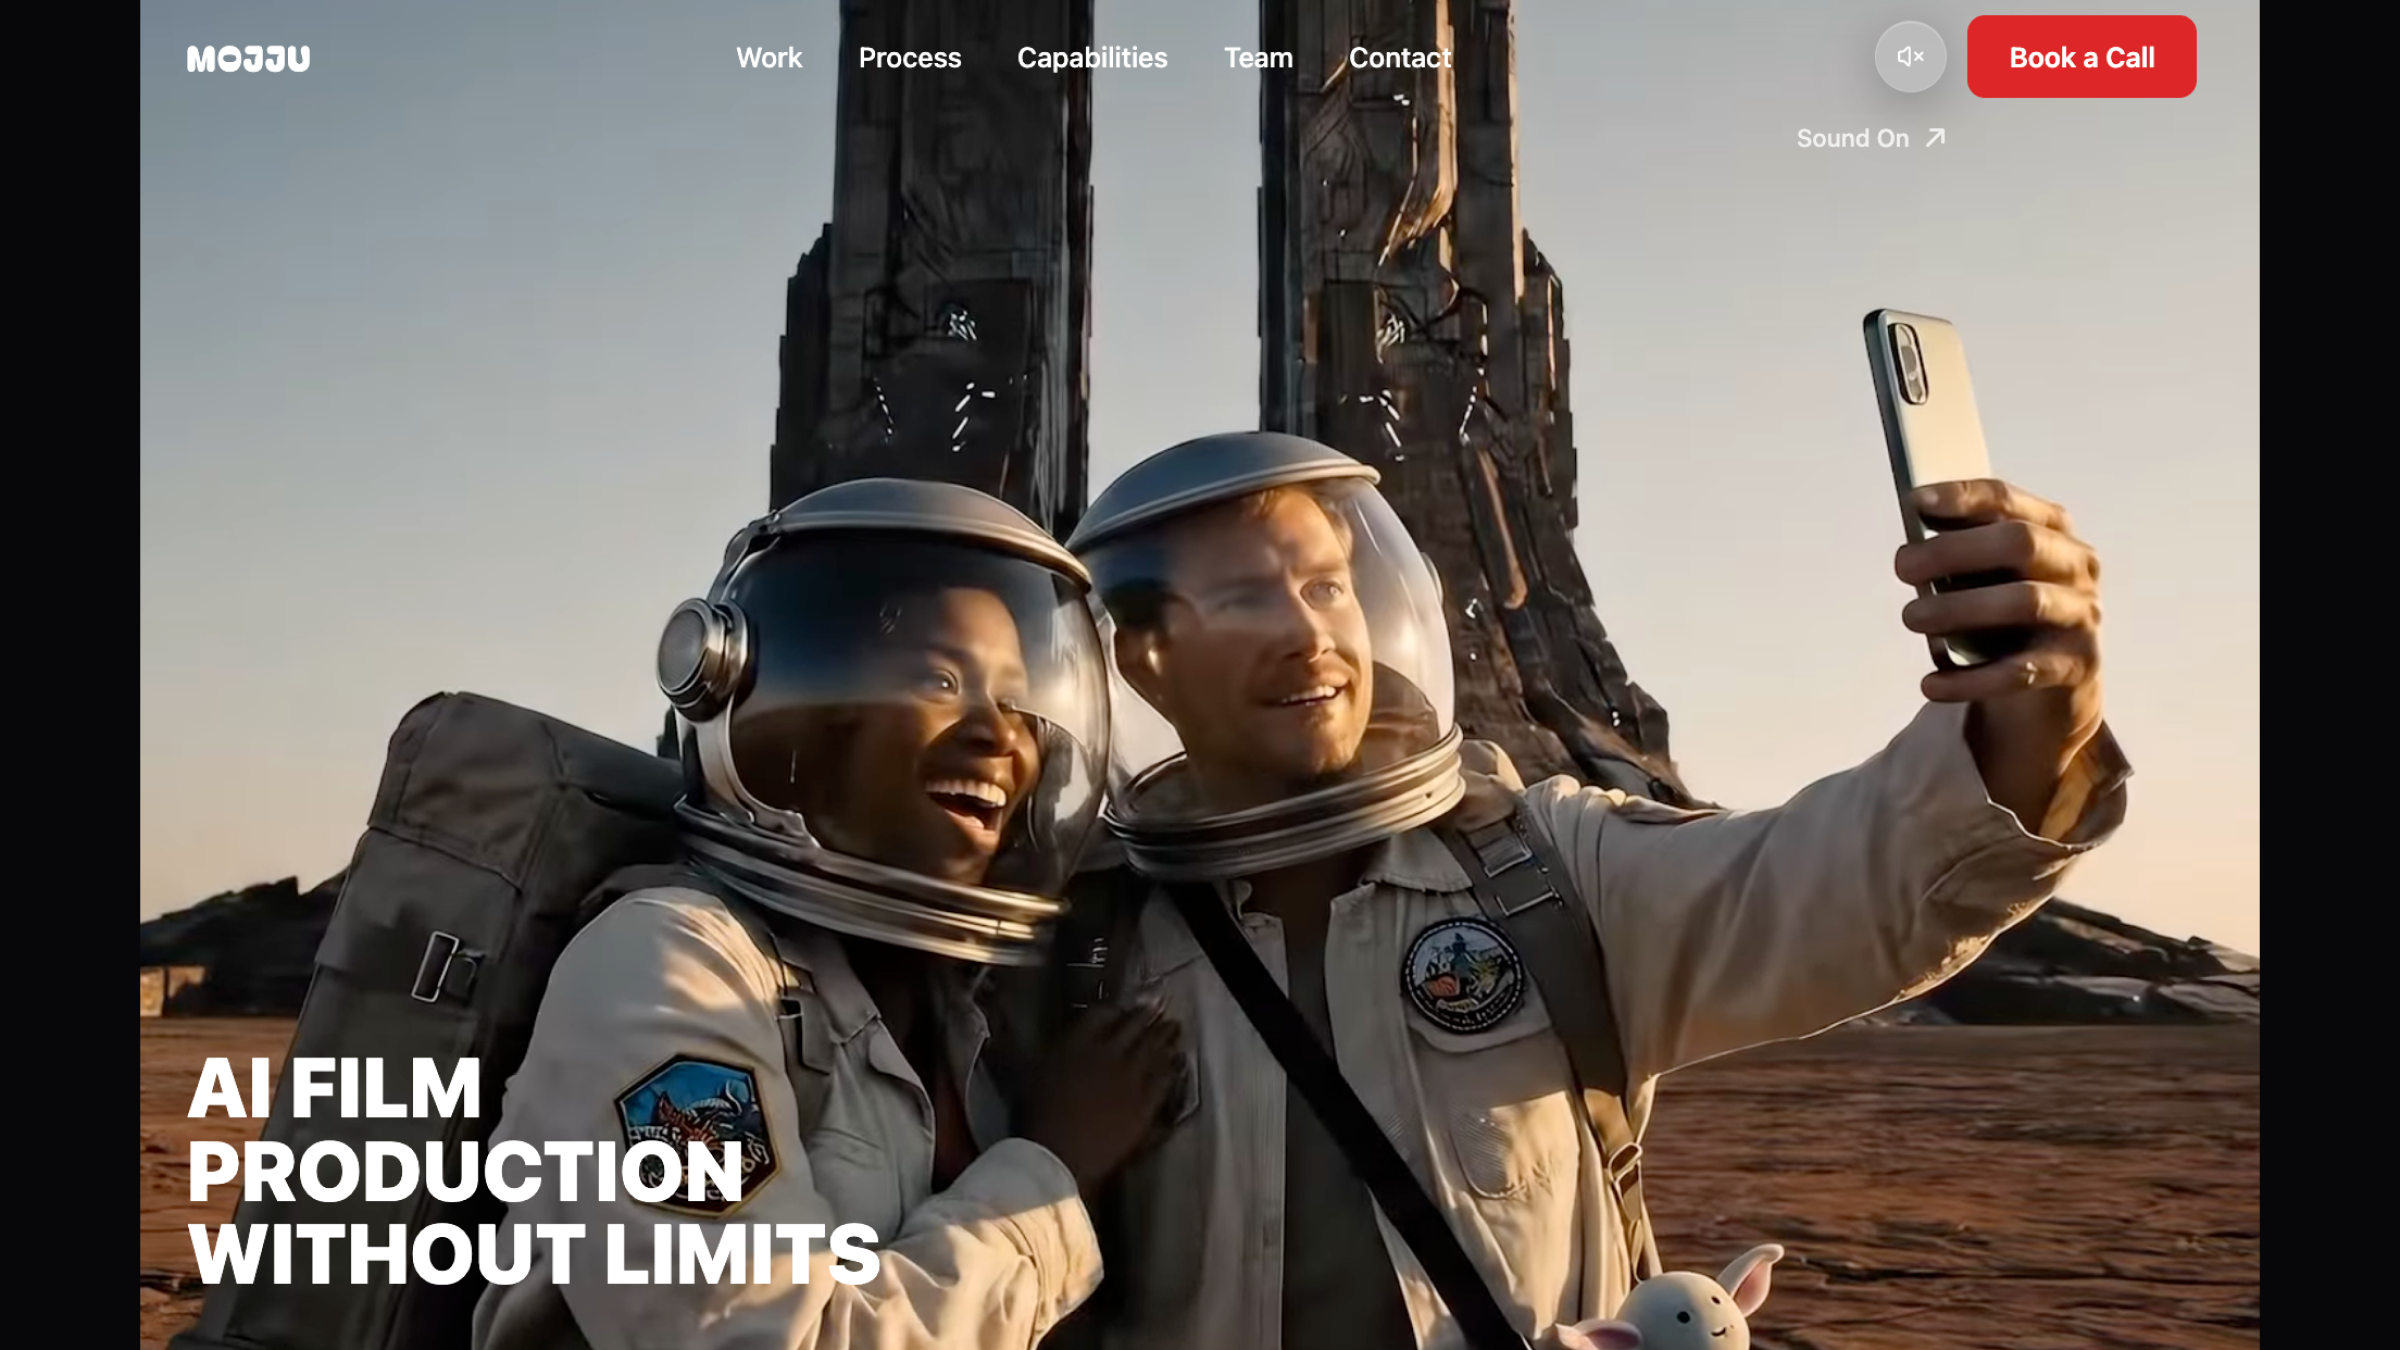Open the Capabilities nav link
This screenshot has width=2400, height=1350.
[1091, 58]
